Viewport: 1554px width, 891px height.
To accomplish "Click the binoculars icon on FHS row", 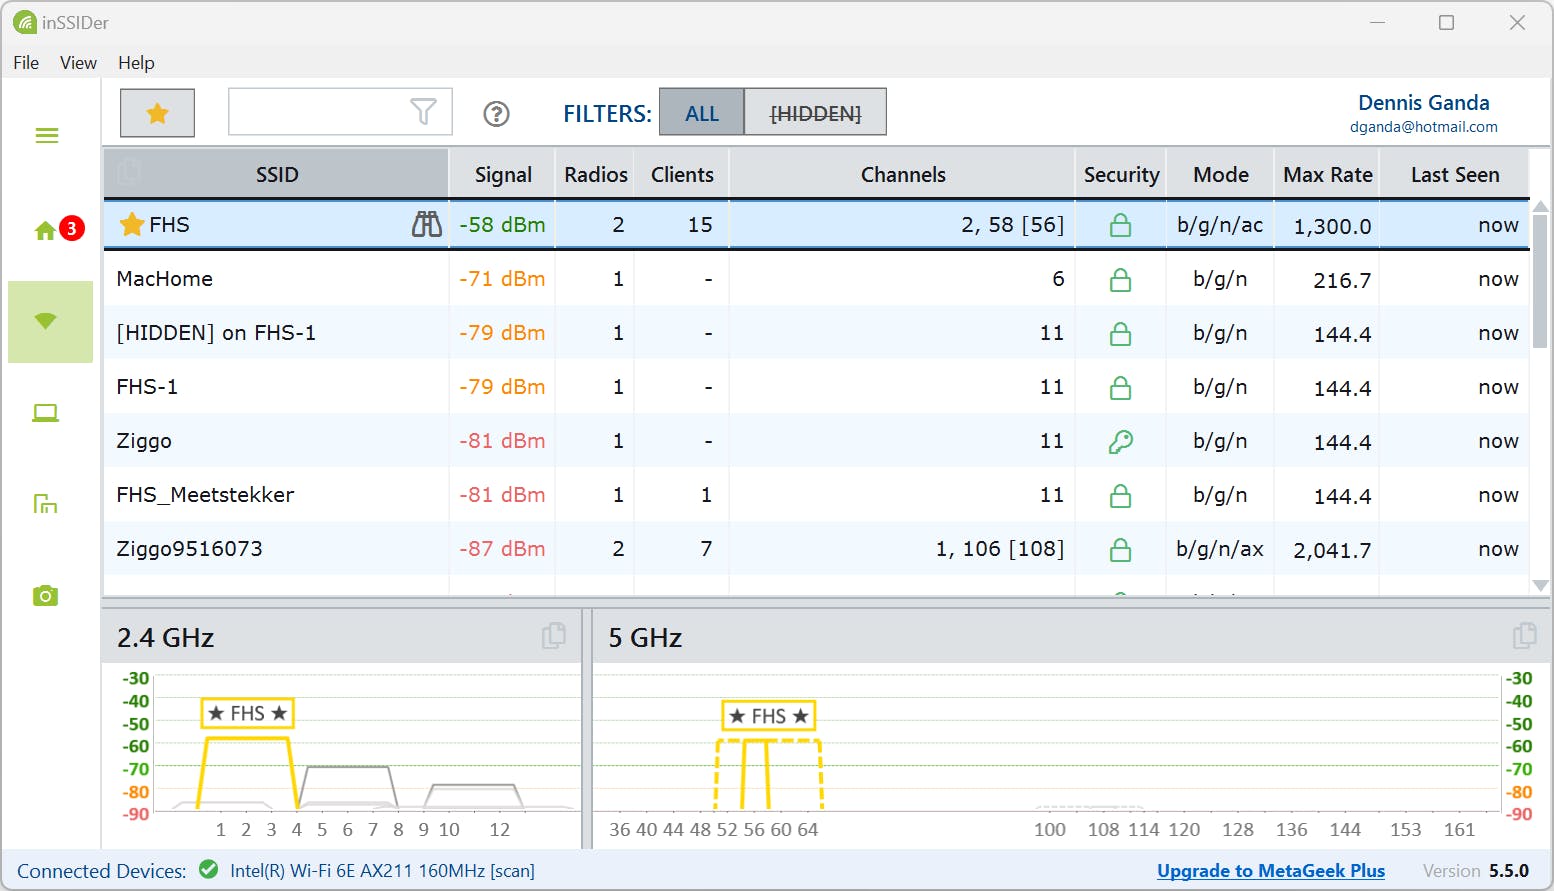I will coord(426,225).
